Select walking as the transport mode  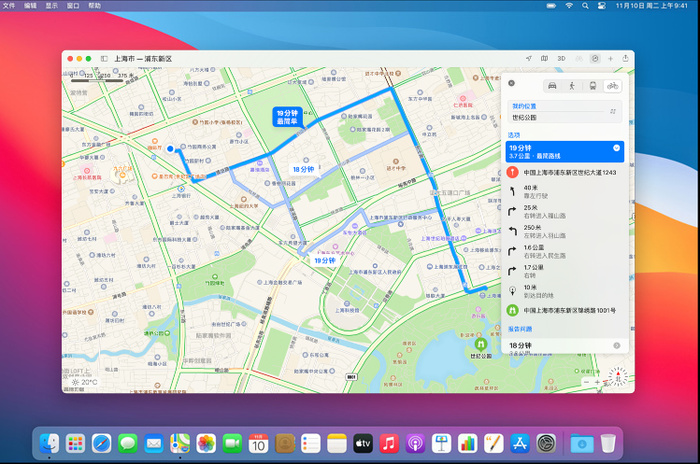tap(572, 86)
